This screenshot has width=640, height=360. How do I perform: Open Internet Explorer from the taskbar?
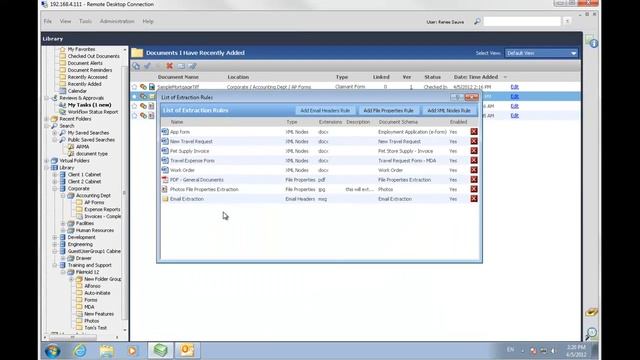(x=80, y=351)
